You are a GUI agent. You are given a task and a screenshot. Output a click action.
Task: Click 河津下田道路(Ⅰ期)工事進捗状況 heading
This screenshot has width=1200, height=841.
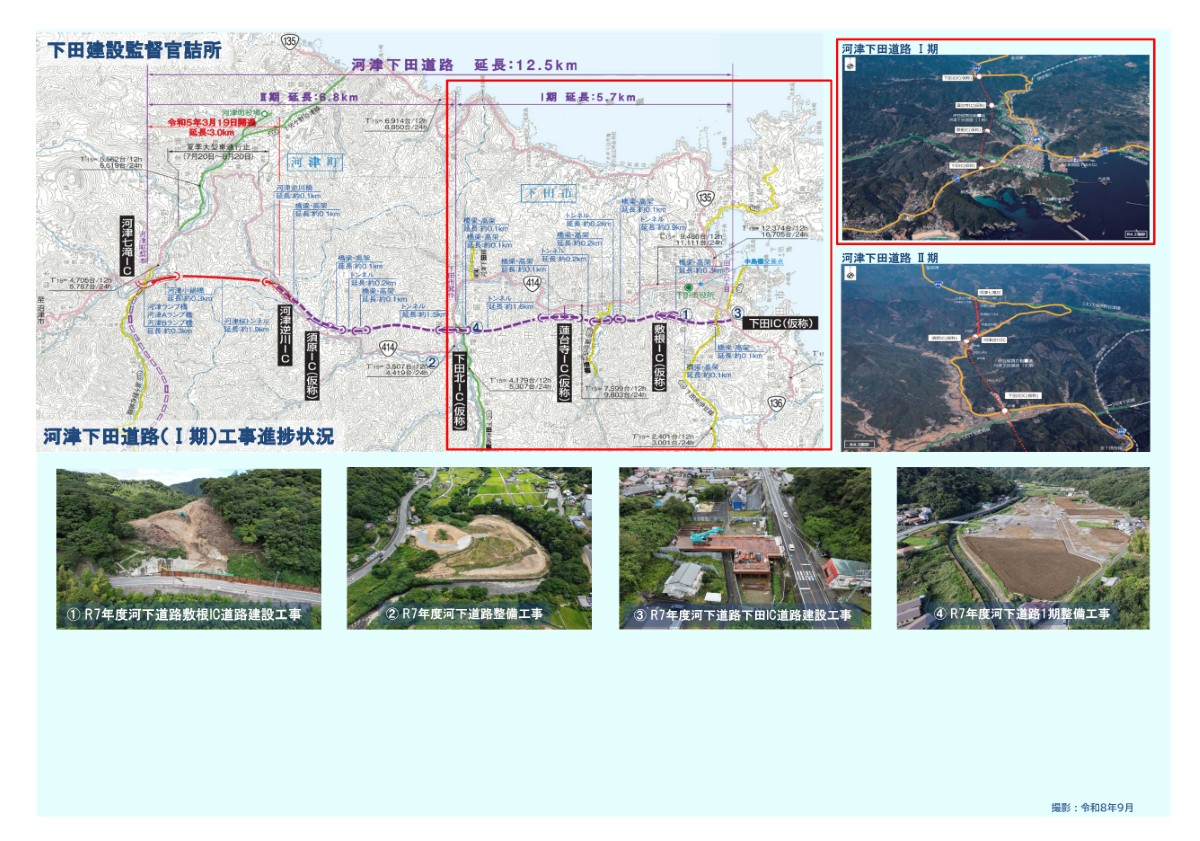click(188, 437)
